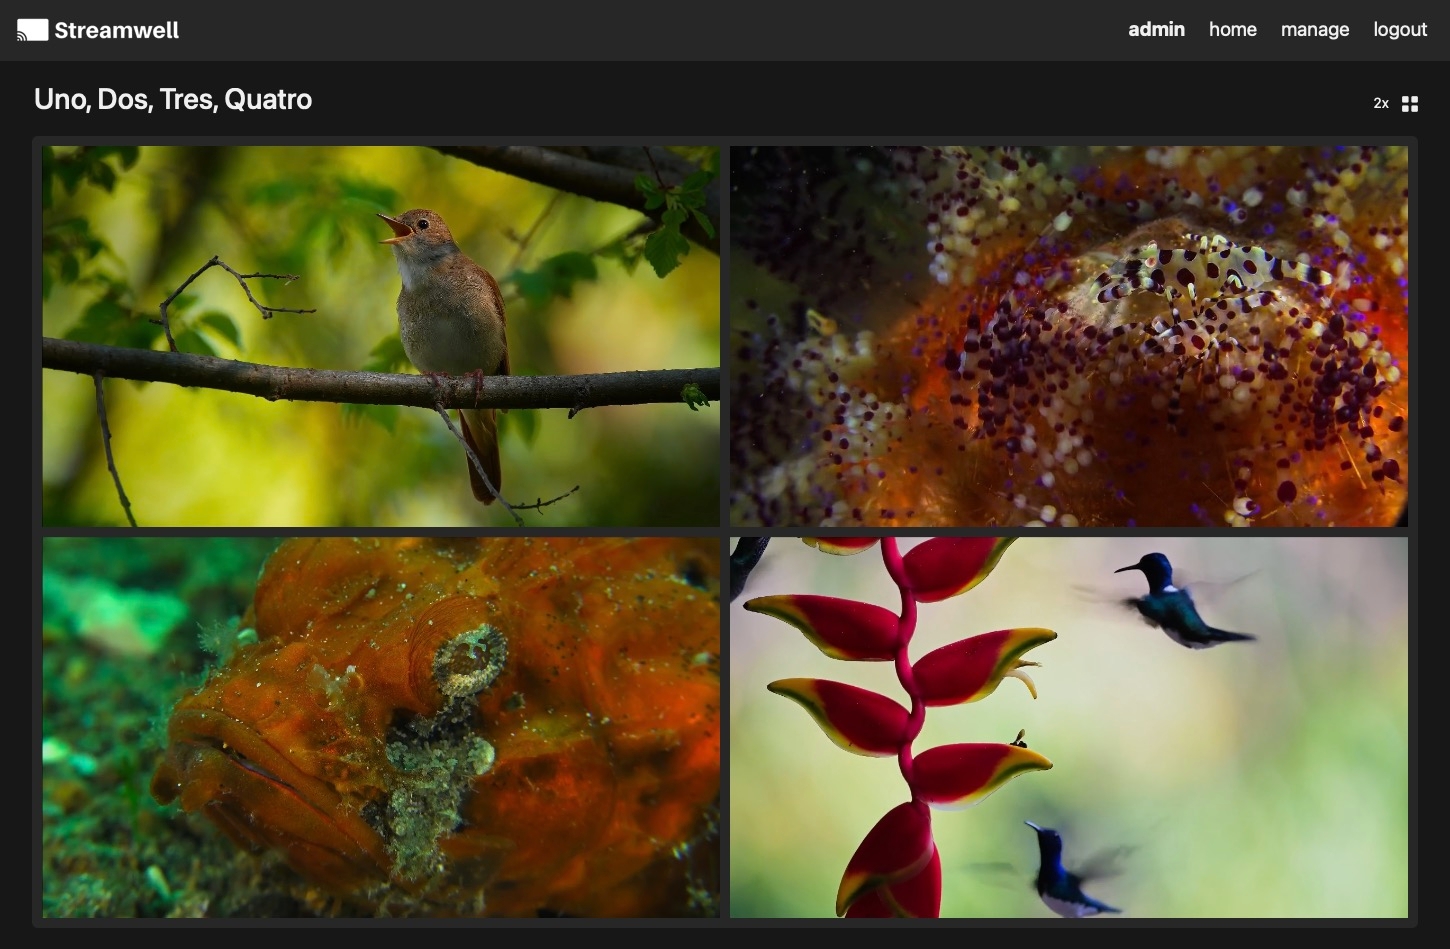Click the Streamwell cast logo icon
Image resolution: width=1450 pixels, height=949 pixels.
click(32, 30)
